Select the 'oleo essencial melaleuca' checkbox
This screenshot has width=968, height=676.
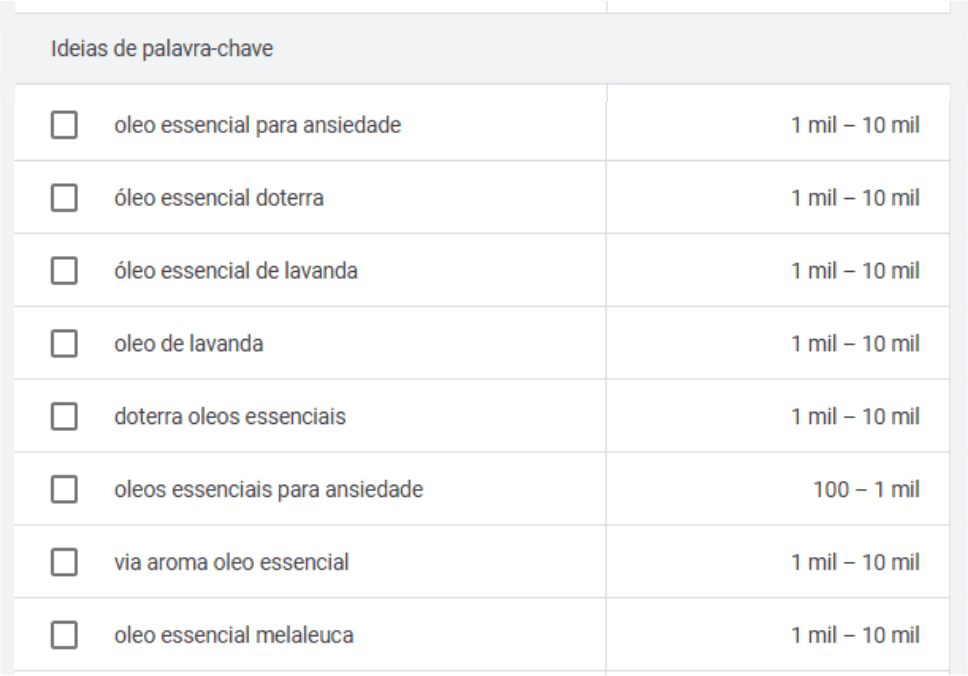(64, 635)
